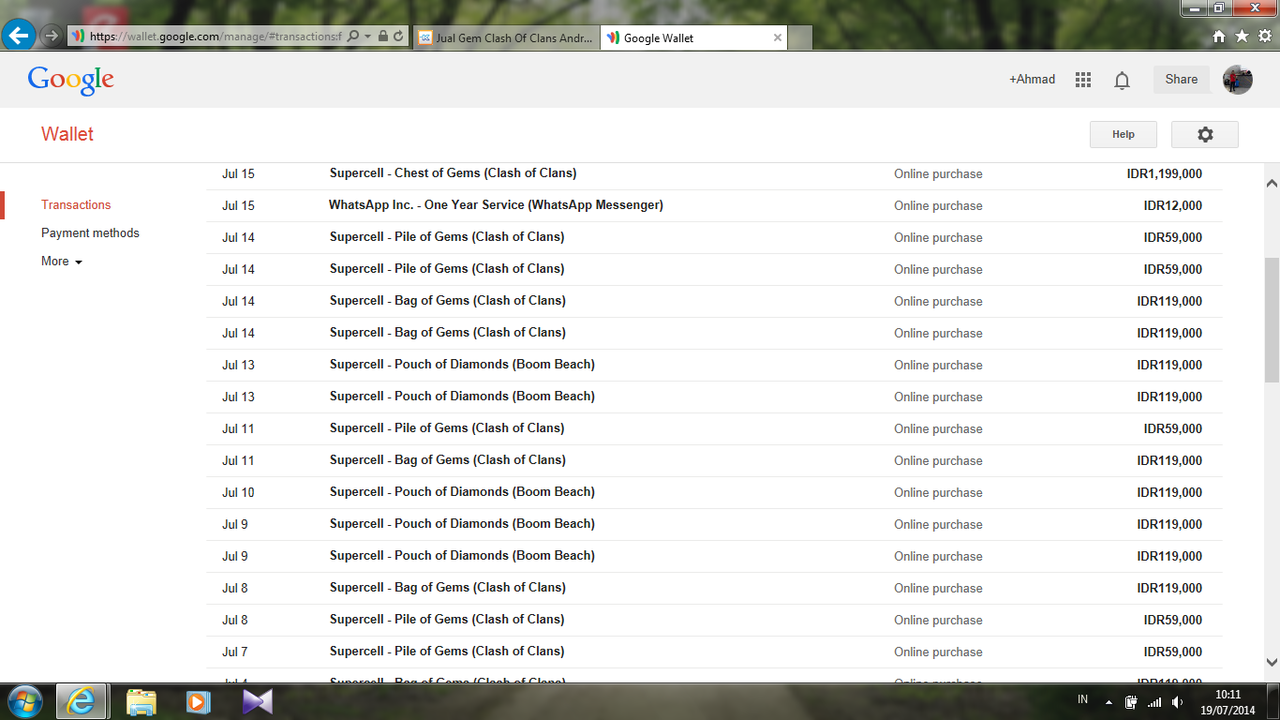Click the vertical scrollbar thumb

click(1272, 320)
